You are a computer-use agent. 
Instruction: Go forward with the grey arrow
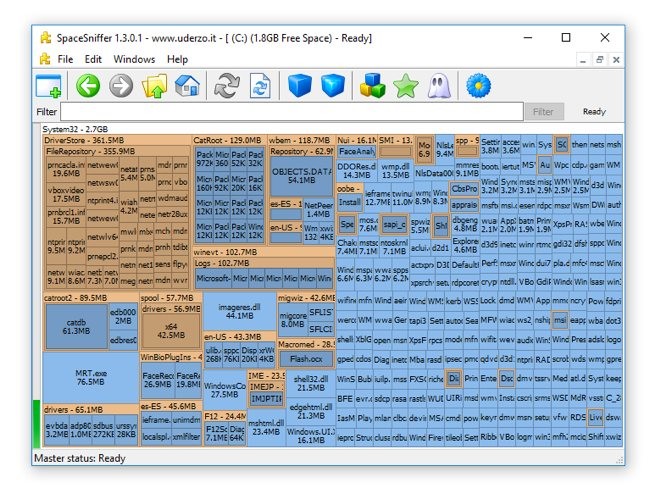[121, 86]
